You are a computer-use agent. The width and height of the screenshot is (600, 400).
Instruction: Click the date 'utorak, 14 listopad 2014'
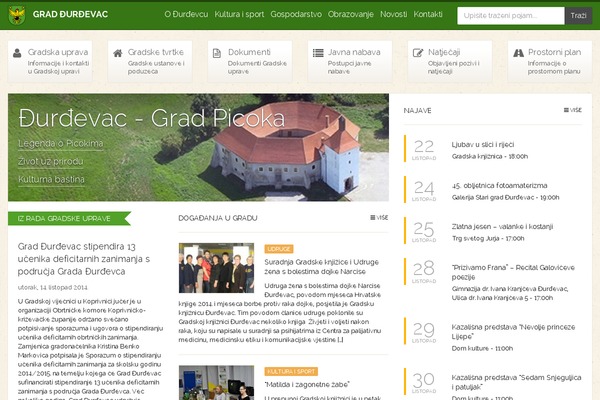click(x=52, y=287)
